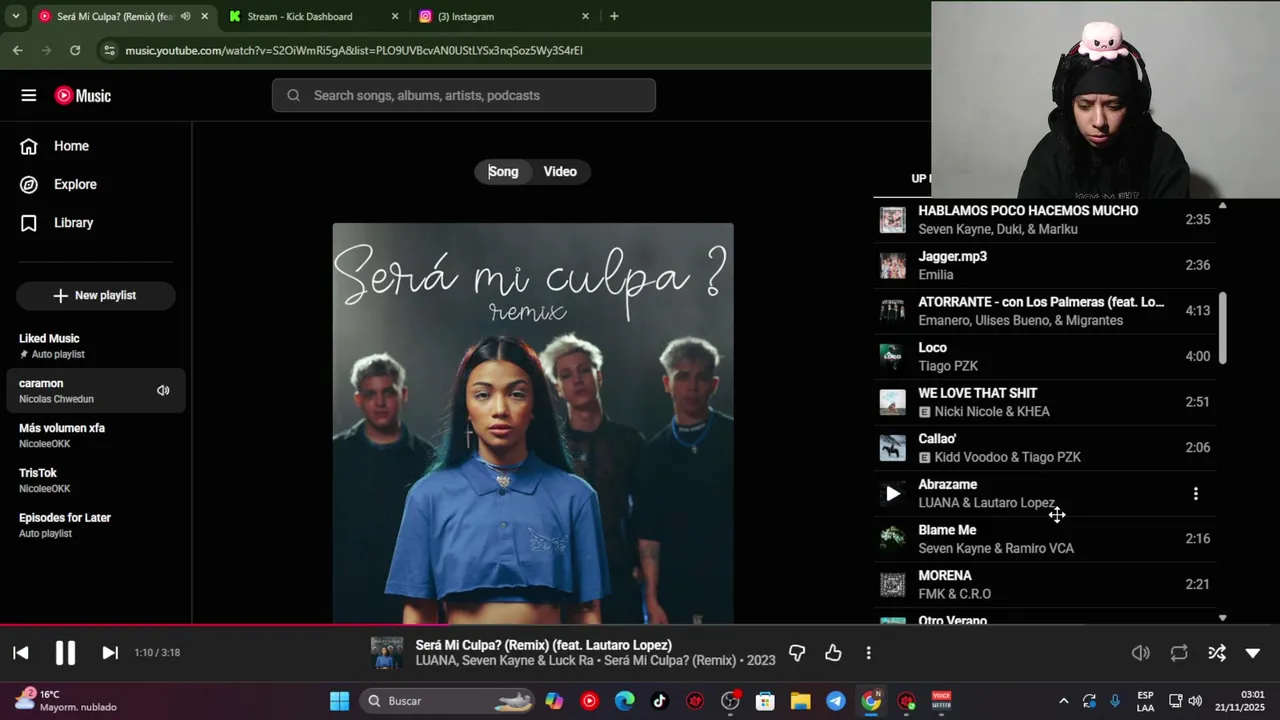Open the Windows Start menu
This screenshot has width=1280, height=720.
pyautogui.click(x=340, y=701)
